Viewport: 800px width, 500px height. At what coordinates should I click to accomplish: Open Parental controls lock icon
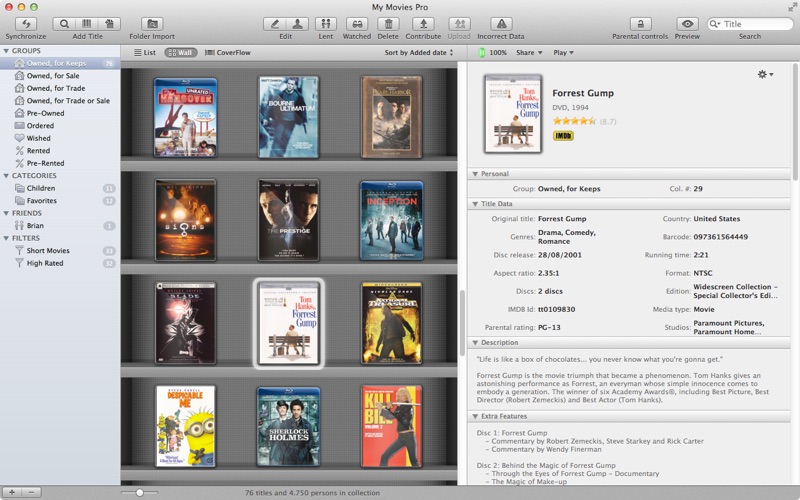639,23
